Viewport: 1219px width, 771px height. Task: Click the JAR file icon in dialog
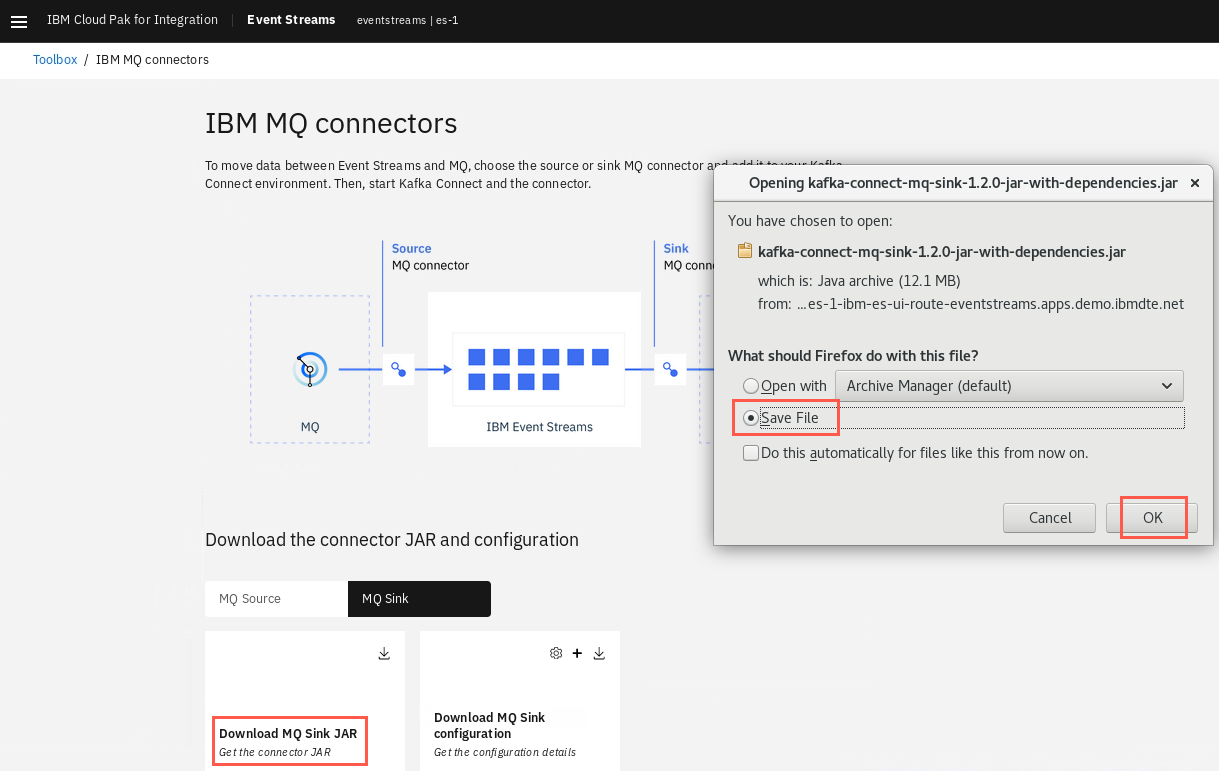pyautogui.click(x=743, y=251)
